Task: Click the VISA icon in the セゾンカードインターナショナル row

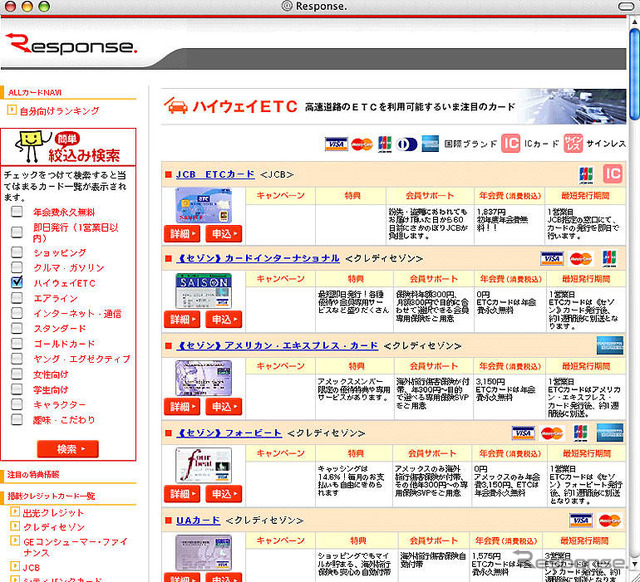Action: coord(552,258)
